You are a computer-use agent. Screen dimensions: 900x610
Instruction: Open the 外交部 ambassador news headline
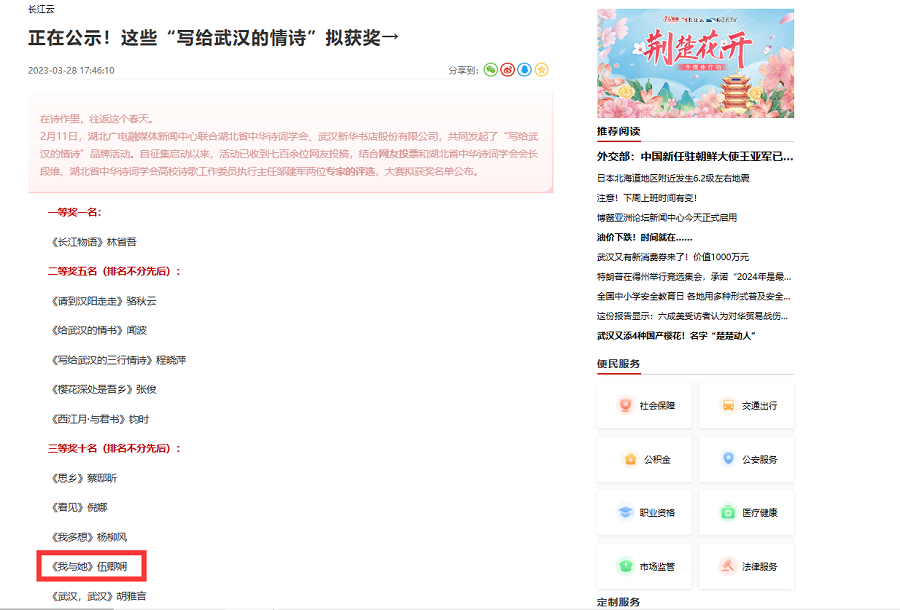coord(695,157)
